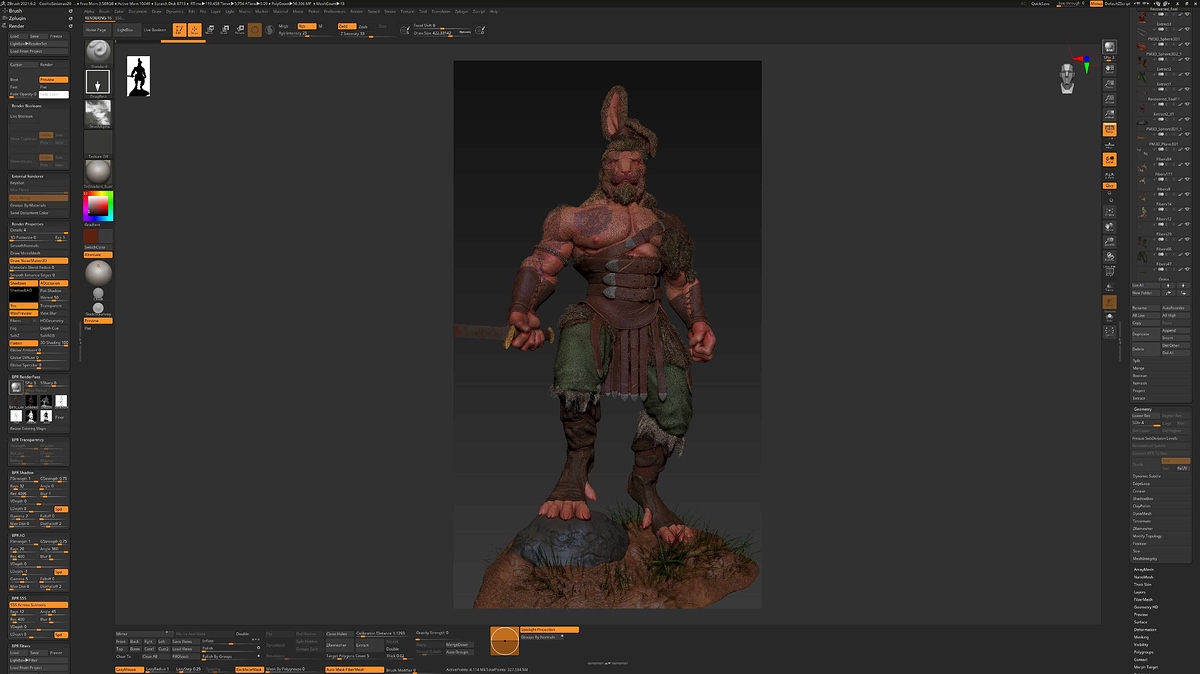
Task: Open the Help menu
Action: [x=493, y=11]
